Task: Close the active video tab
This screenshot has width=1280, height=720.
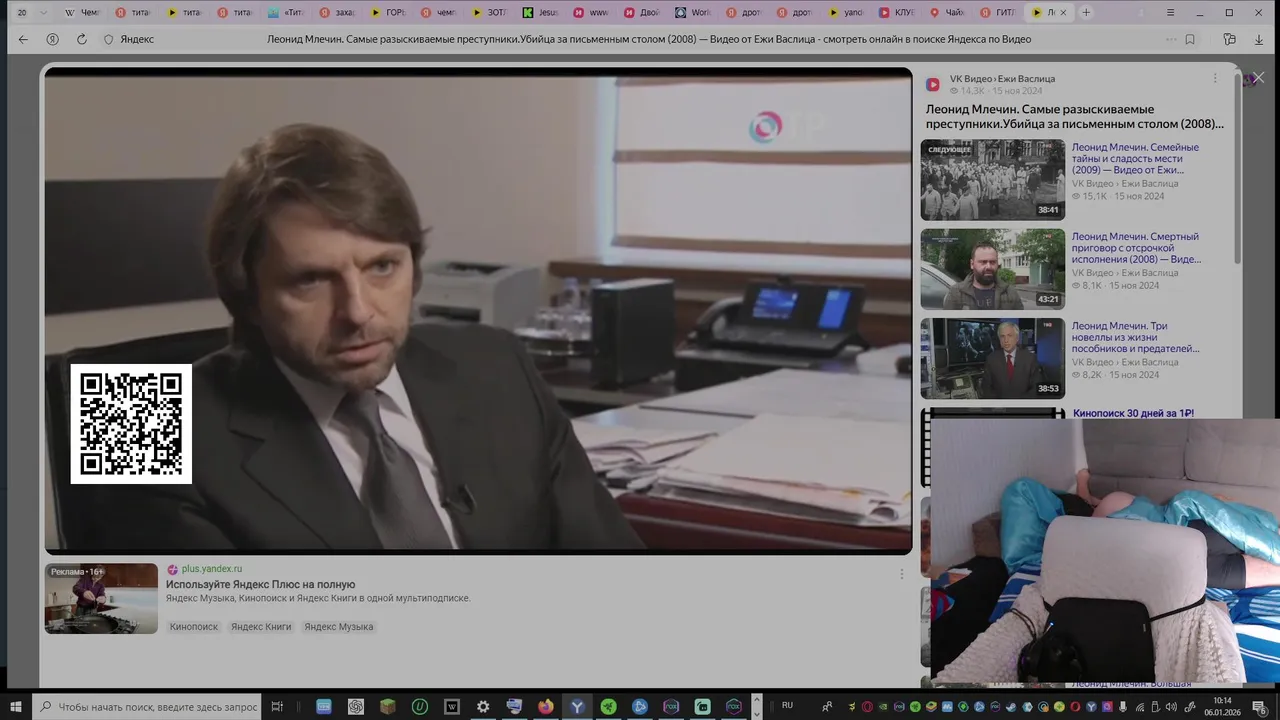Action: click(1063, 13)
